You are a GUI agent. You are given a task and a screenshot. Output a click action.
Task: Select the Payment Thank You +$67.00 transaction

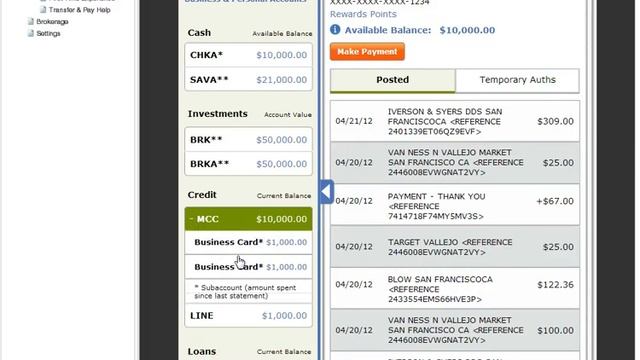pos(455,204)
